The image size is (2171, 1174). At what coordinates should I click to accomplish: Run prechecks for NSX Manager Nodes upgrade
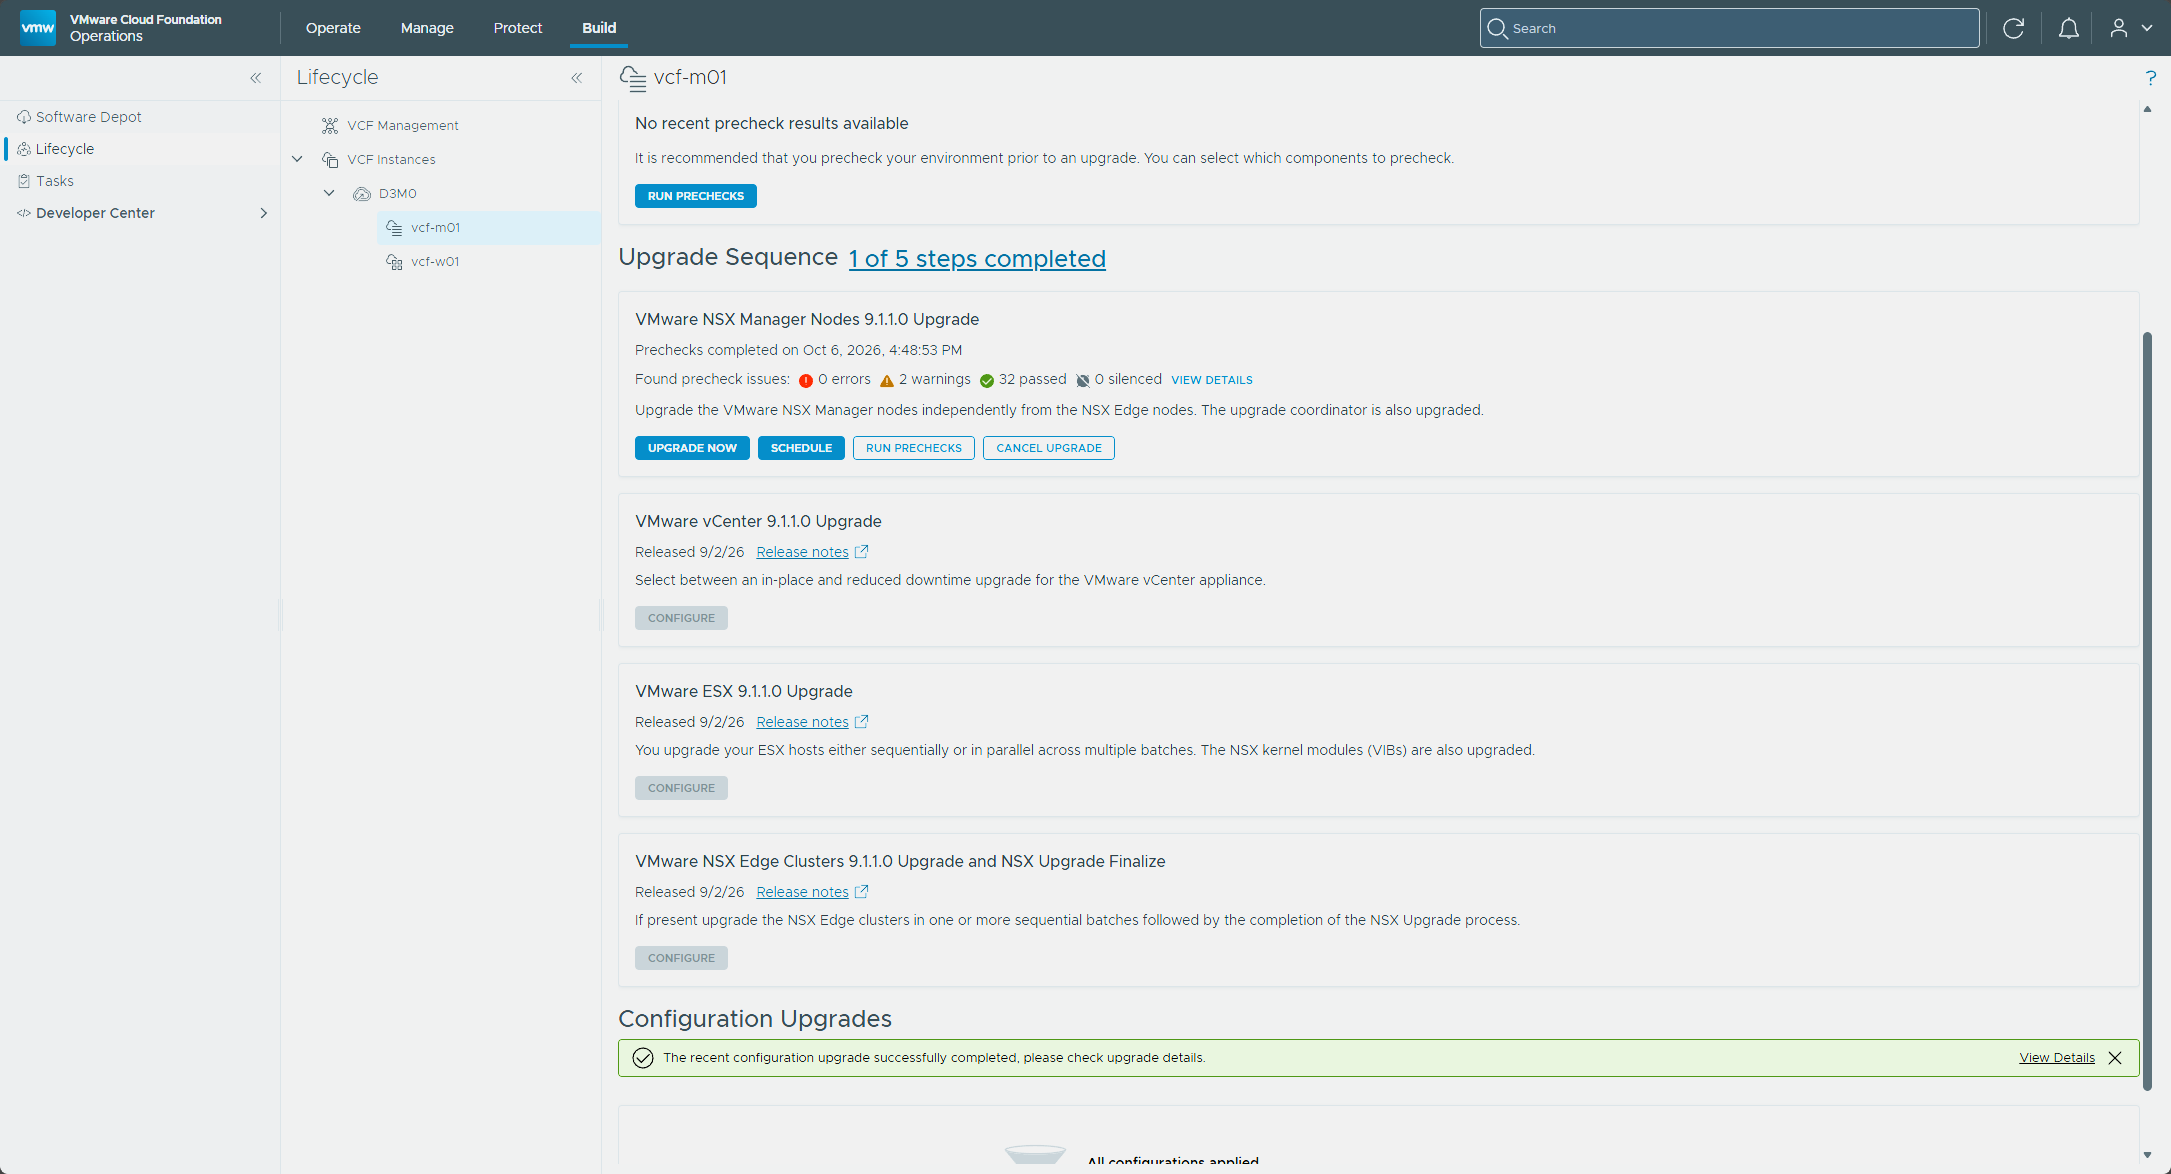[x=914, y=448]
